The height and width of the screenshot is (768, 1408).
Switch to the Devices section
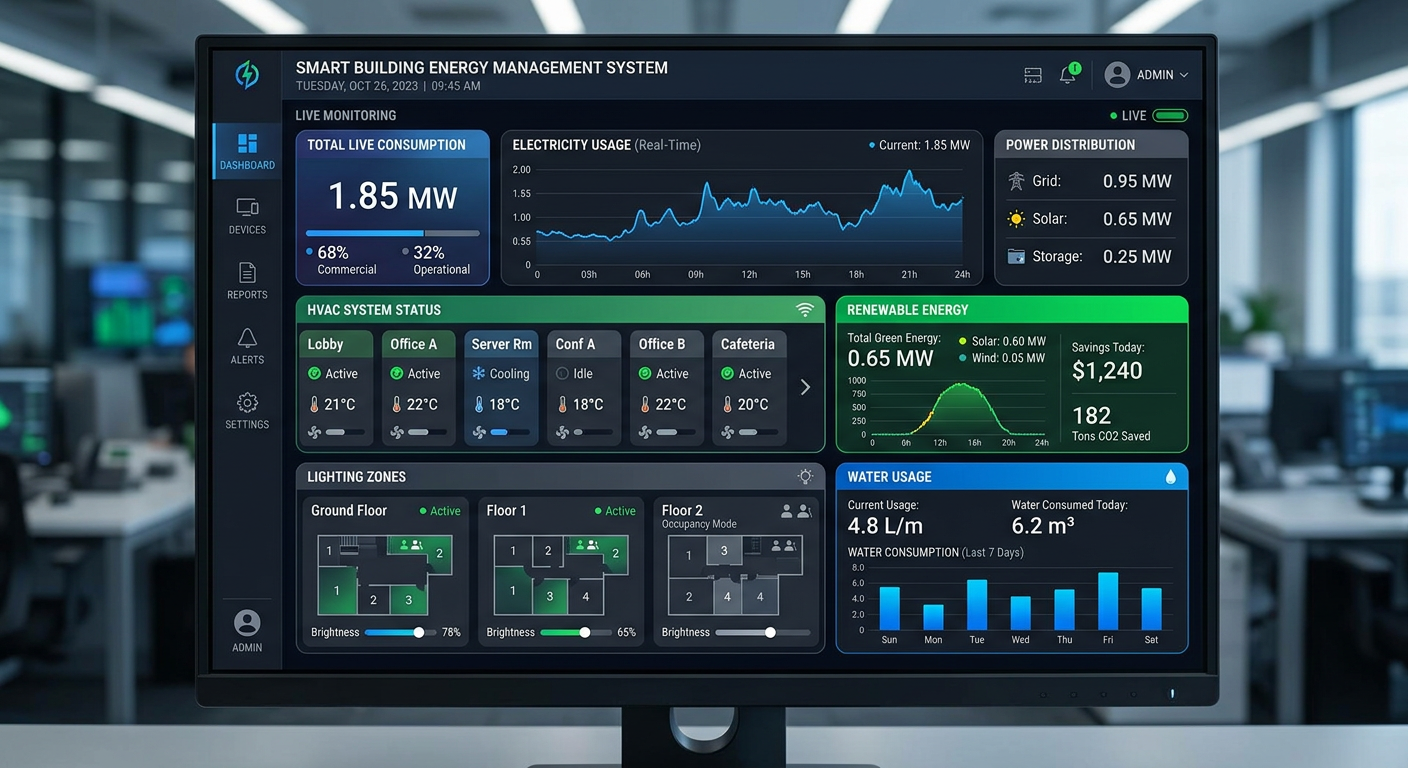tap(247, 216)
